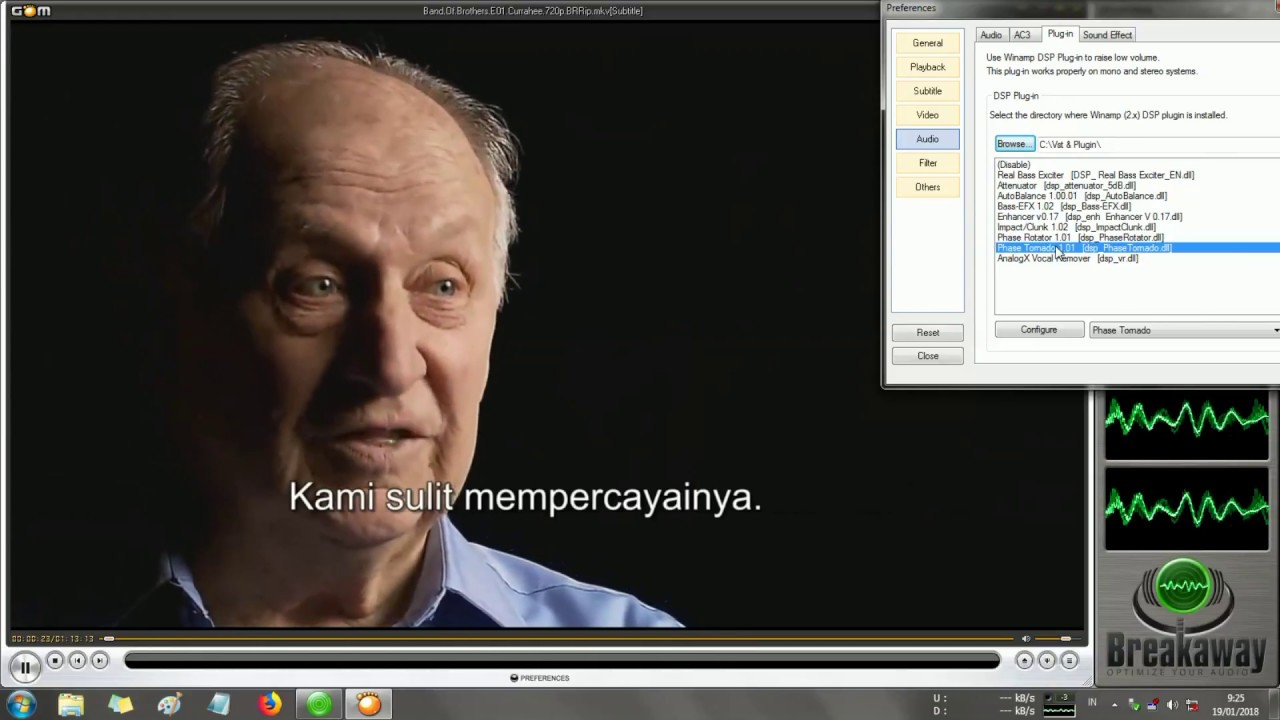
Task: Select (Disable) in the DSP plugin list
Action: (1138, 165)
